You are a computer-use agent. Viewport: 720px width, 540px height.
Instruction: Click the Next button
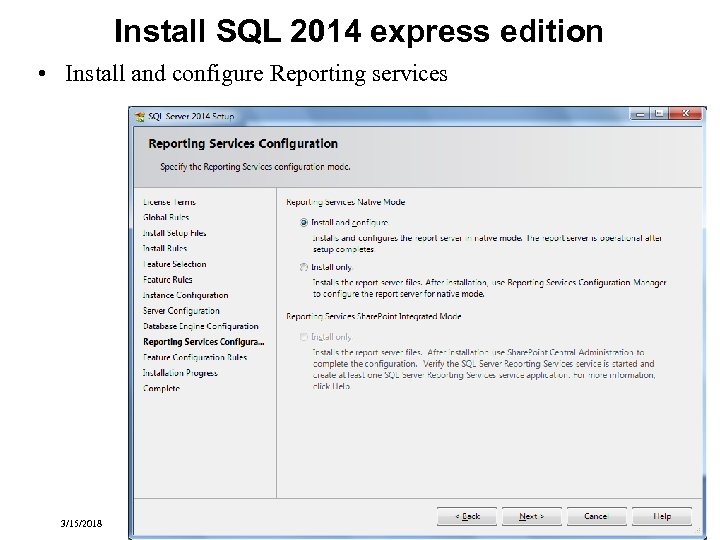(x=532, y=516)
